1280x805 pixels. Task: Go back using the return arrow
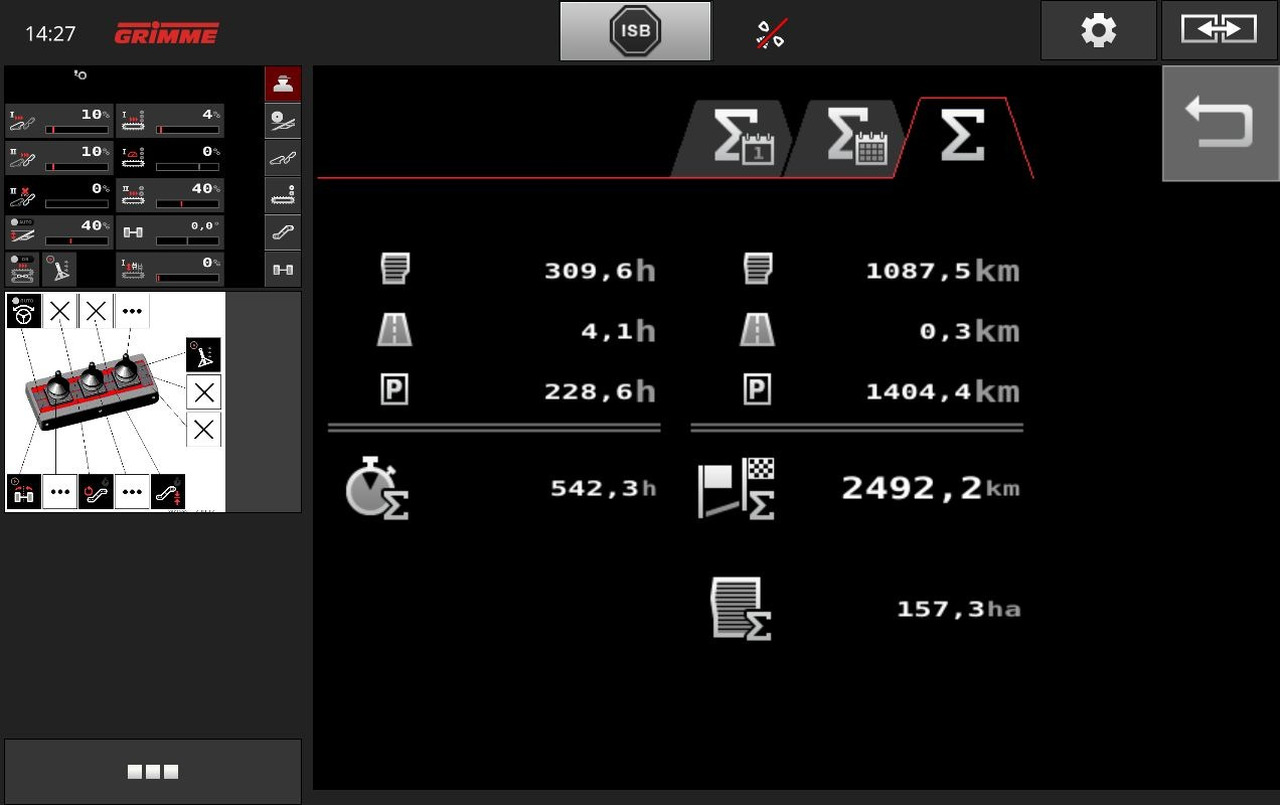coord(1220,124)
